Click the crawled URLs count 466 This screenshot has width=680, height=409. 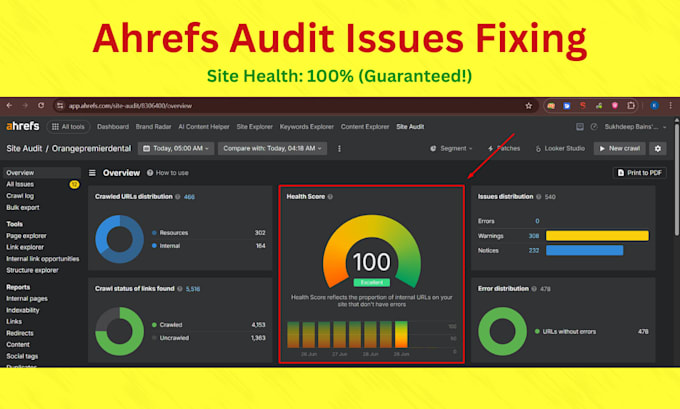[x=189, y=197]
